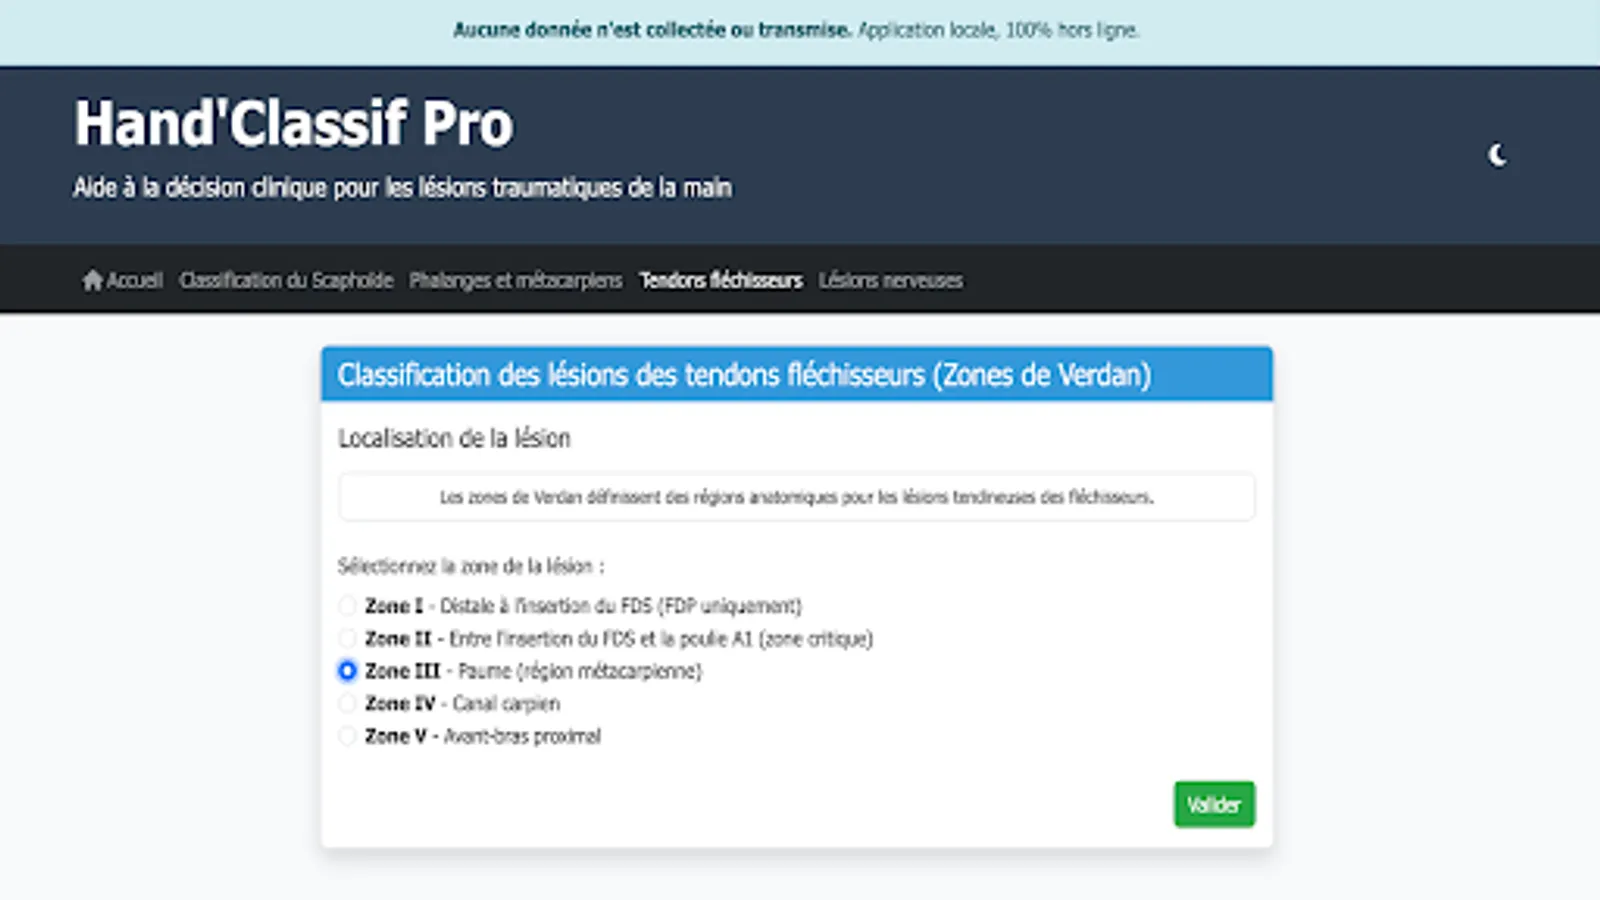Click the Hand'Classif Pro title
The image size is (1600, 900).
tap(292, 124)
